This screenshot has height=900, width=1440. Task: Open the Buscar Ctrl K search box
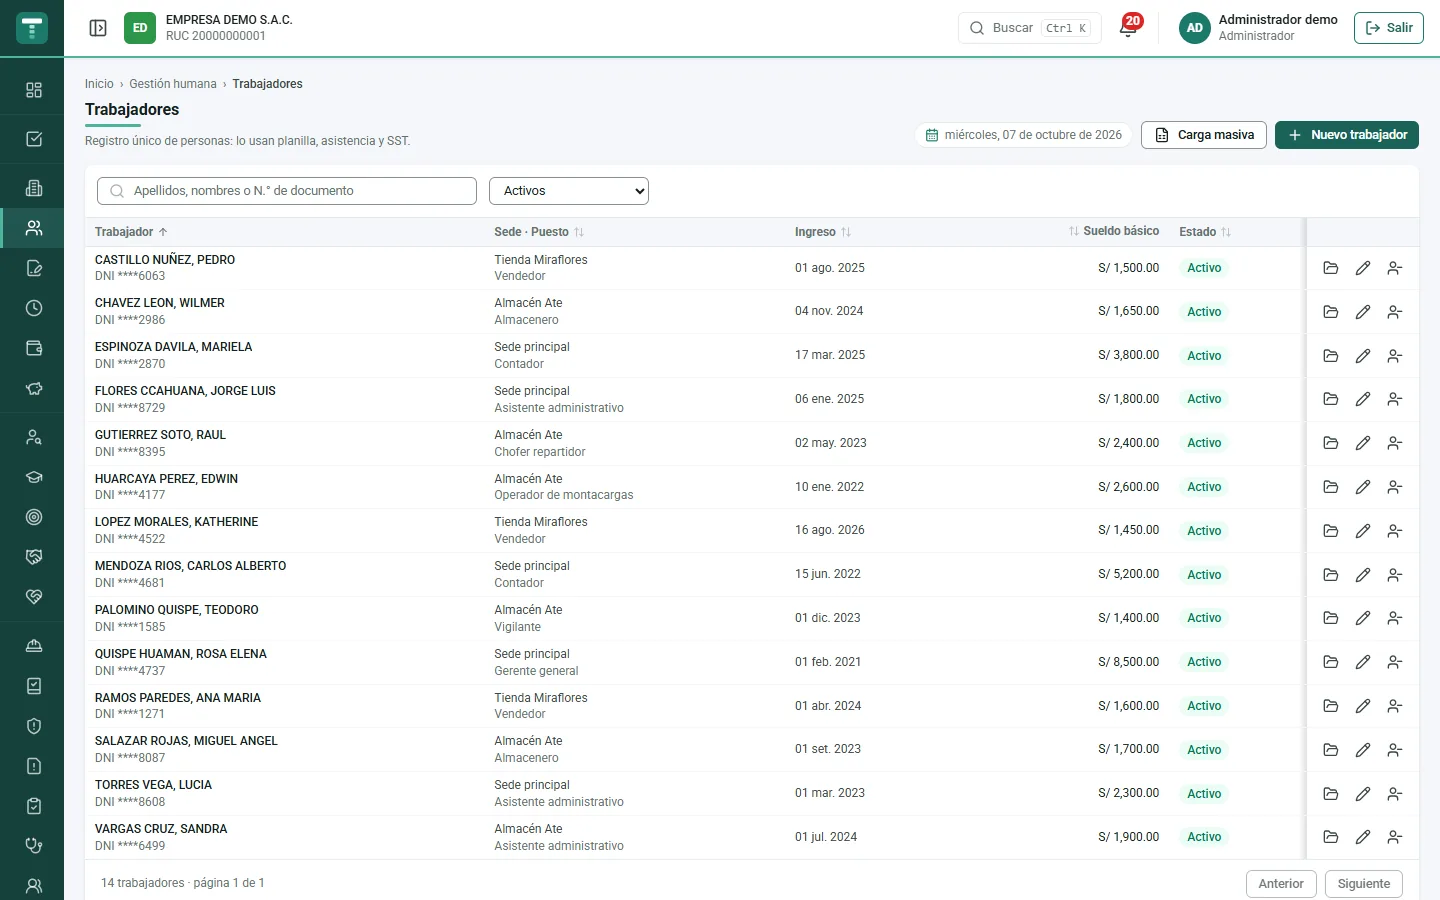click(1030, 28)
